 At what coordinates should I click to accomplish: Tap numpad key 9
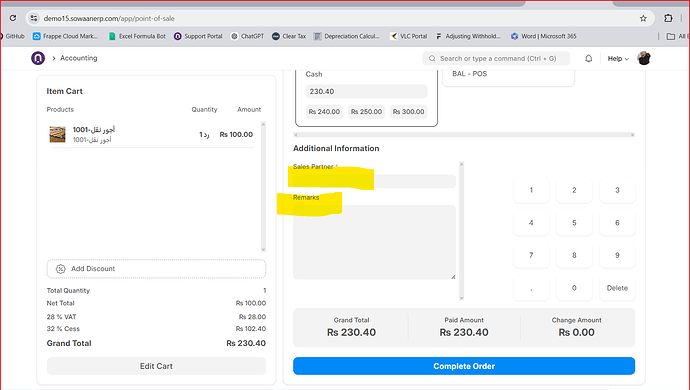coord(617,255)
